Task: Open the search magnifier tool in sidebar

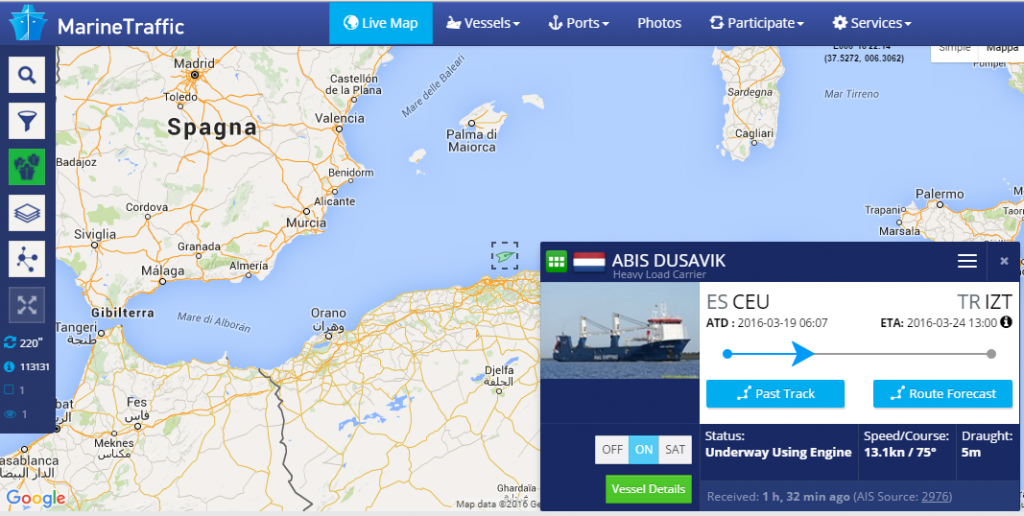Action: (27, 74)
